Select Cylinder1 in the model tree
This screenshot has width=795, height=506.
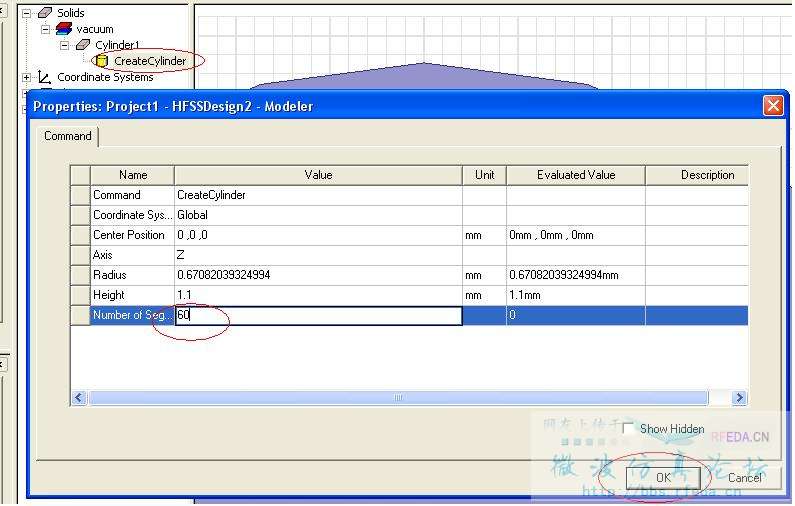tap(117, 45)
